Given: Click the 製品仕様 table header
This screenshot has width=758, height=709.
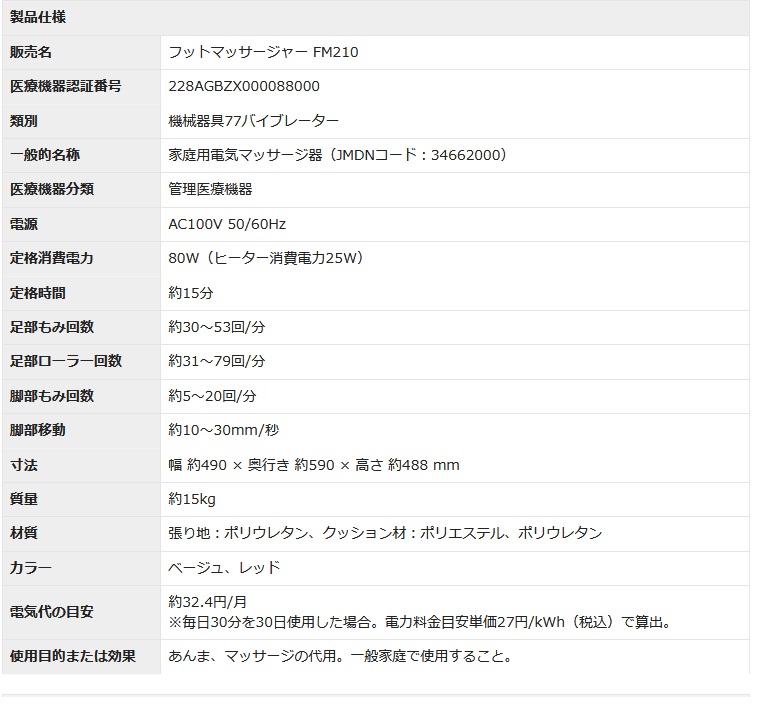Looking at the screenshot, I should pyautogui.click(x=38, y=18).
